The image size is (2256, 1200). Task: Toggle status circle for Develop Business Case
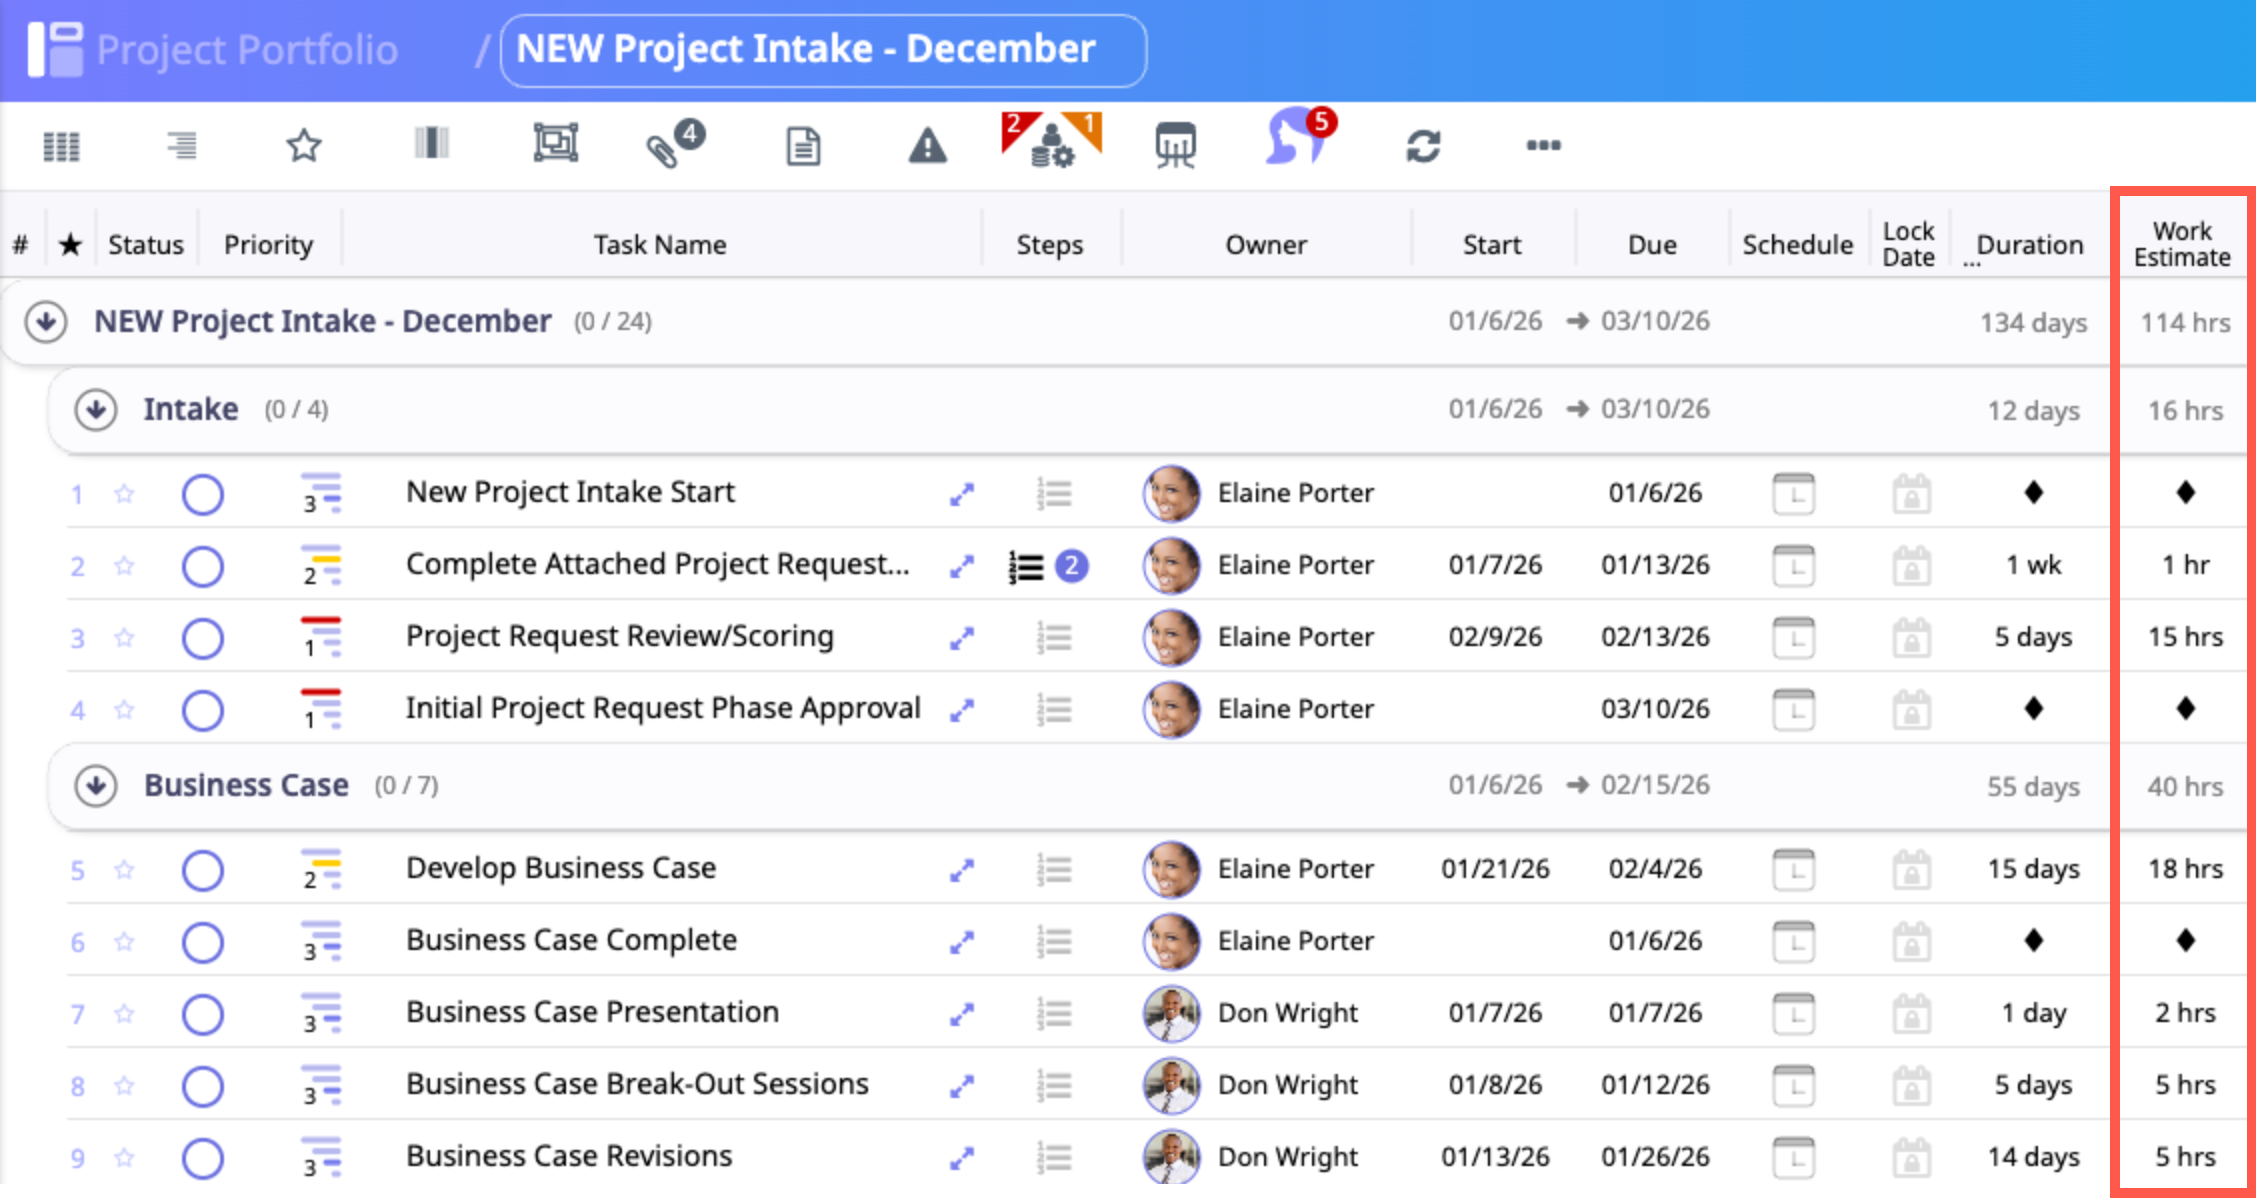point(203,870)
